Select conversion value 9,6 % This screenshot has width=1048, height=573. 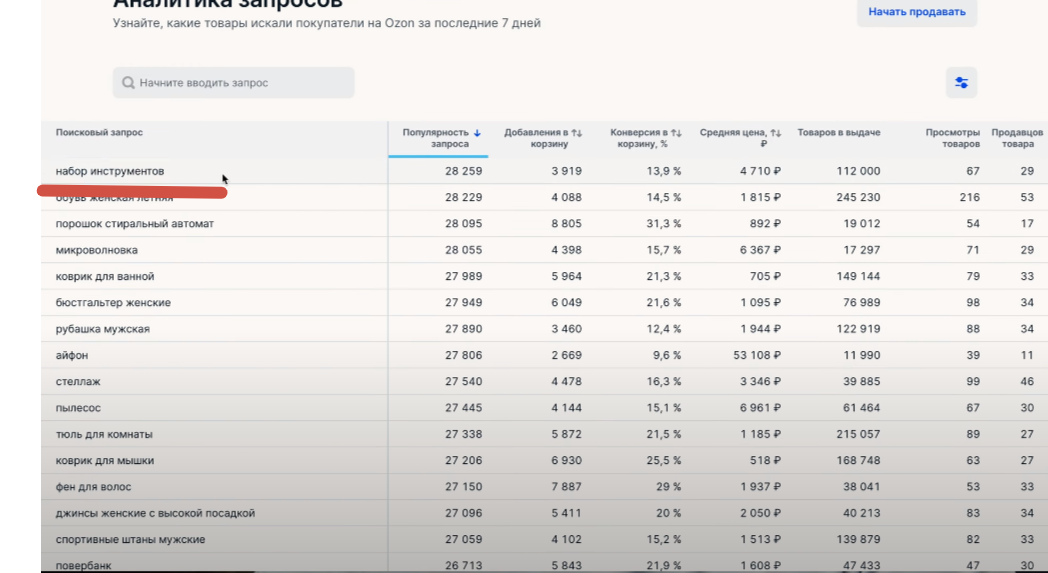(667, 355)
